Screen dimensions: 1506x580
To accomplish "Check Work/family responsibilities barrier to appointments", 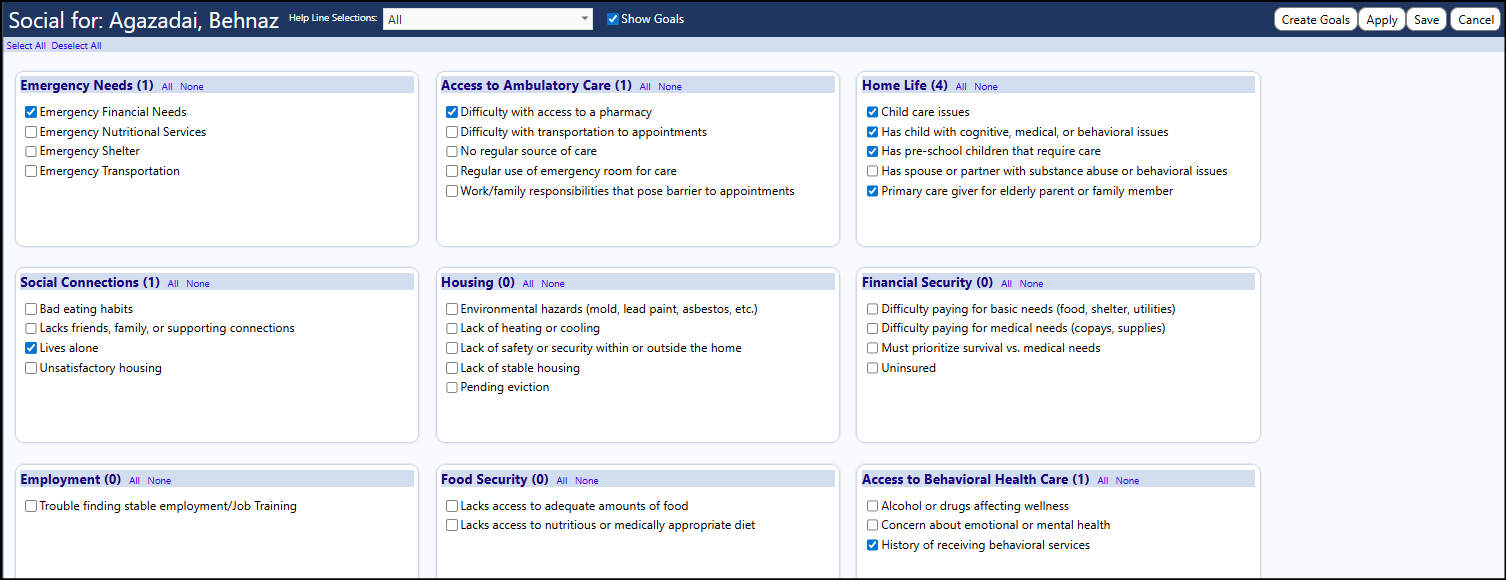I will click(452, 191).
